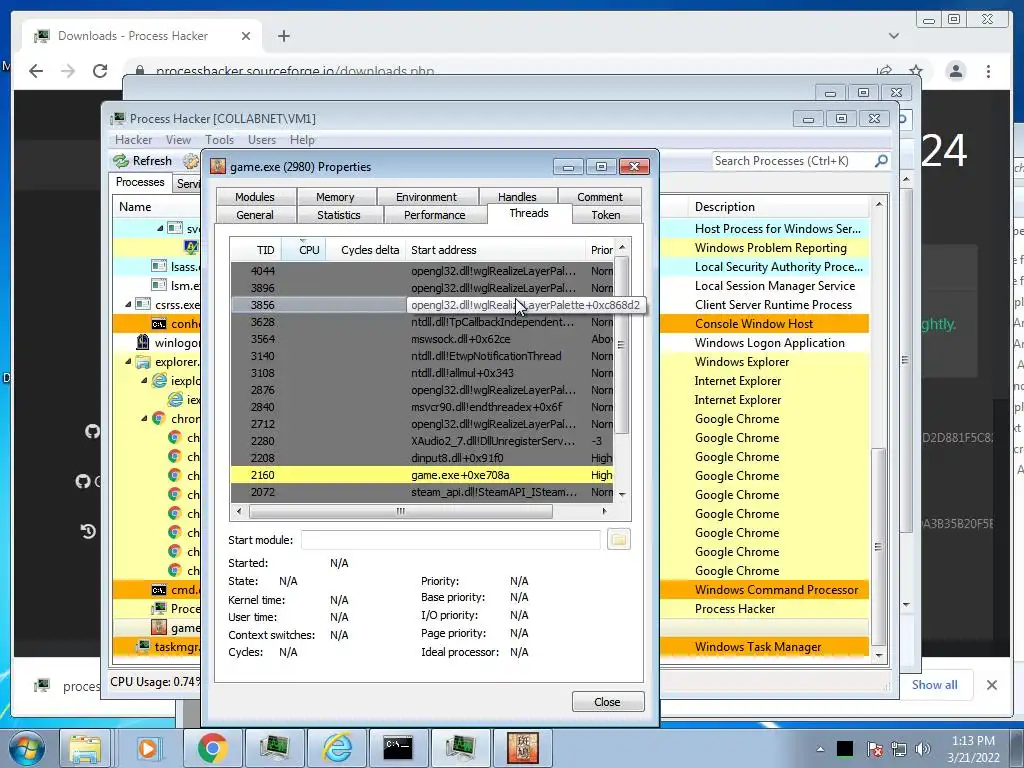This screenshot has height=768, width=1024.
Task: Open the Comment tab
Action: [600, 197]
